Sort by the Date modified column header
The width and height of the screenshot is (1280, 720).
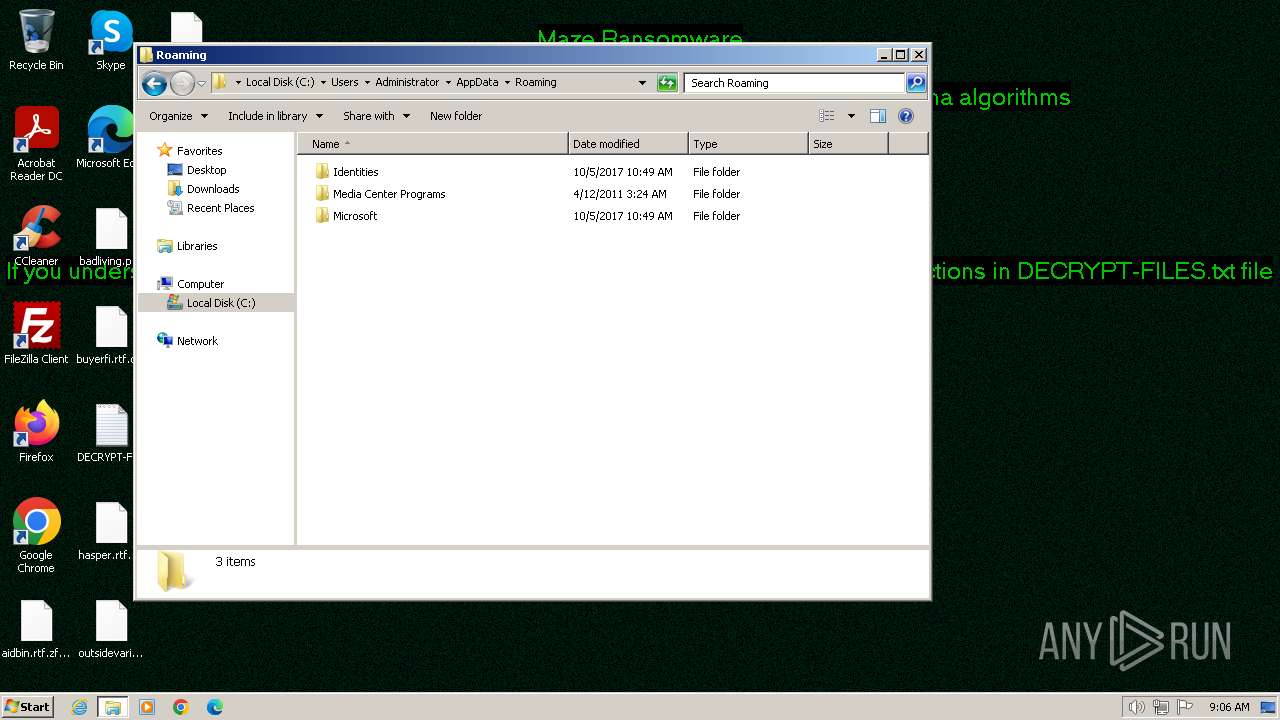click(x=628, y=144)
